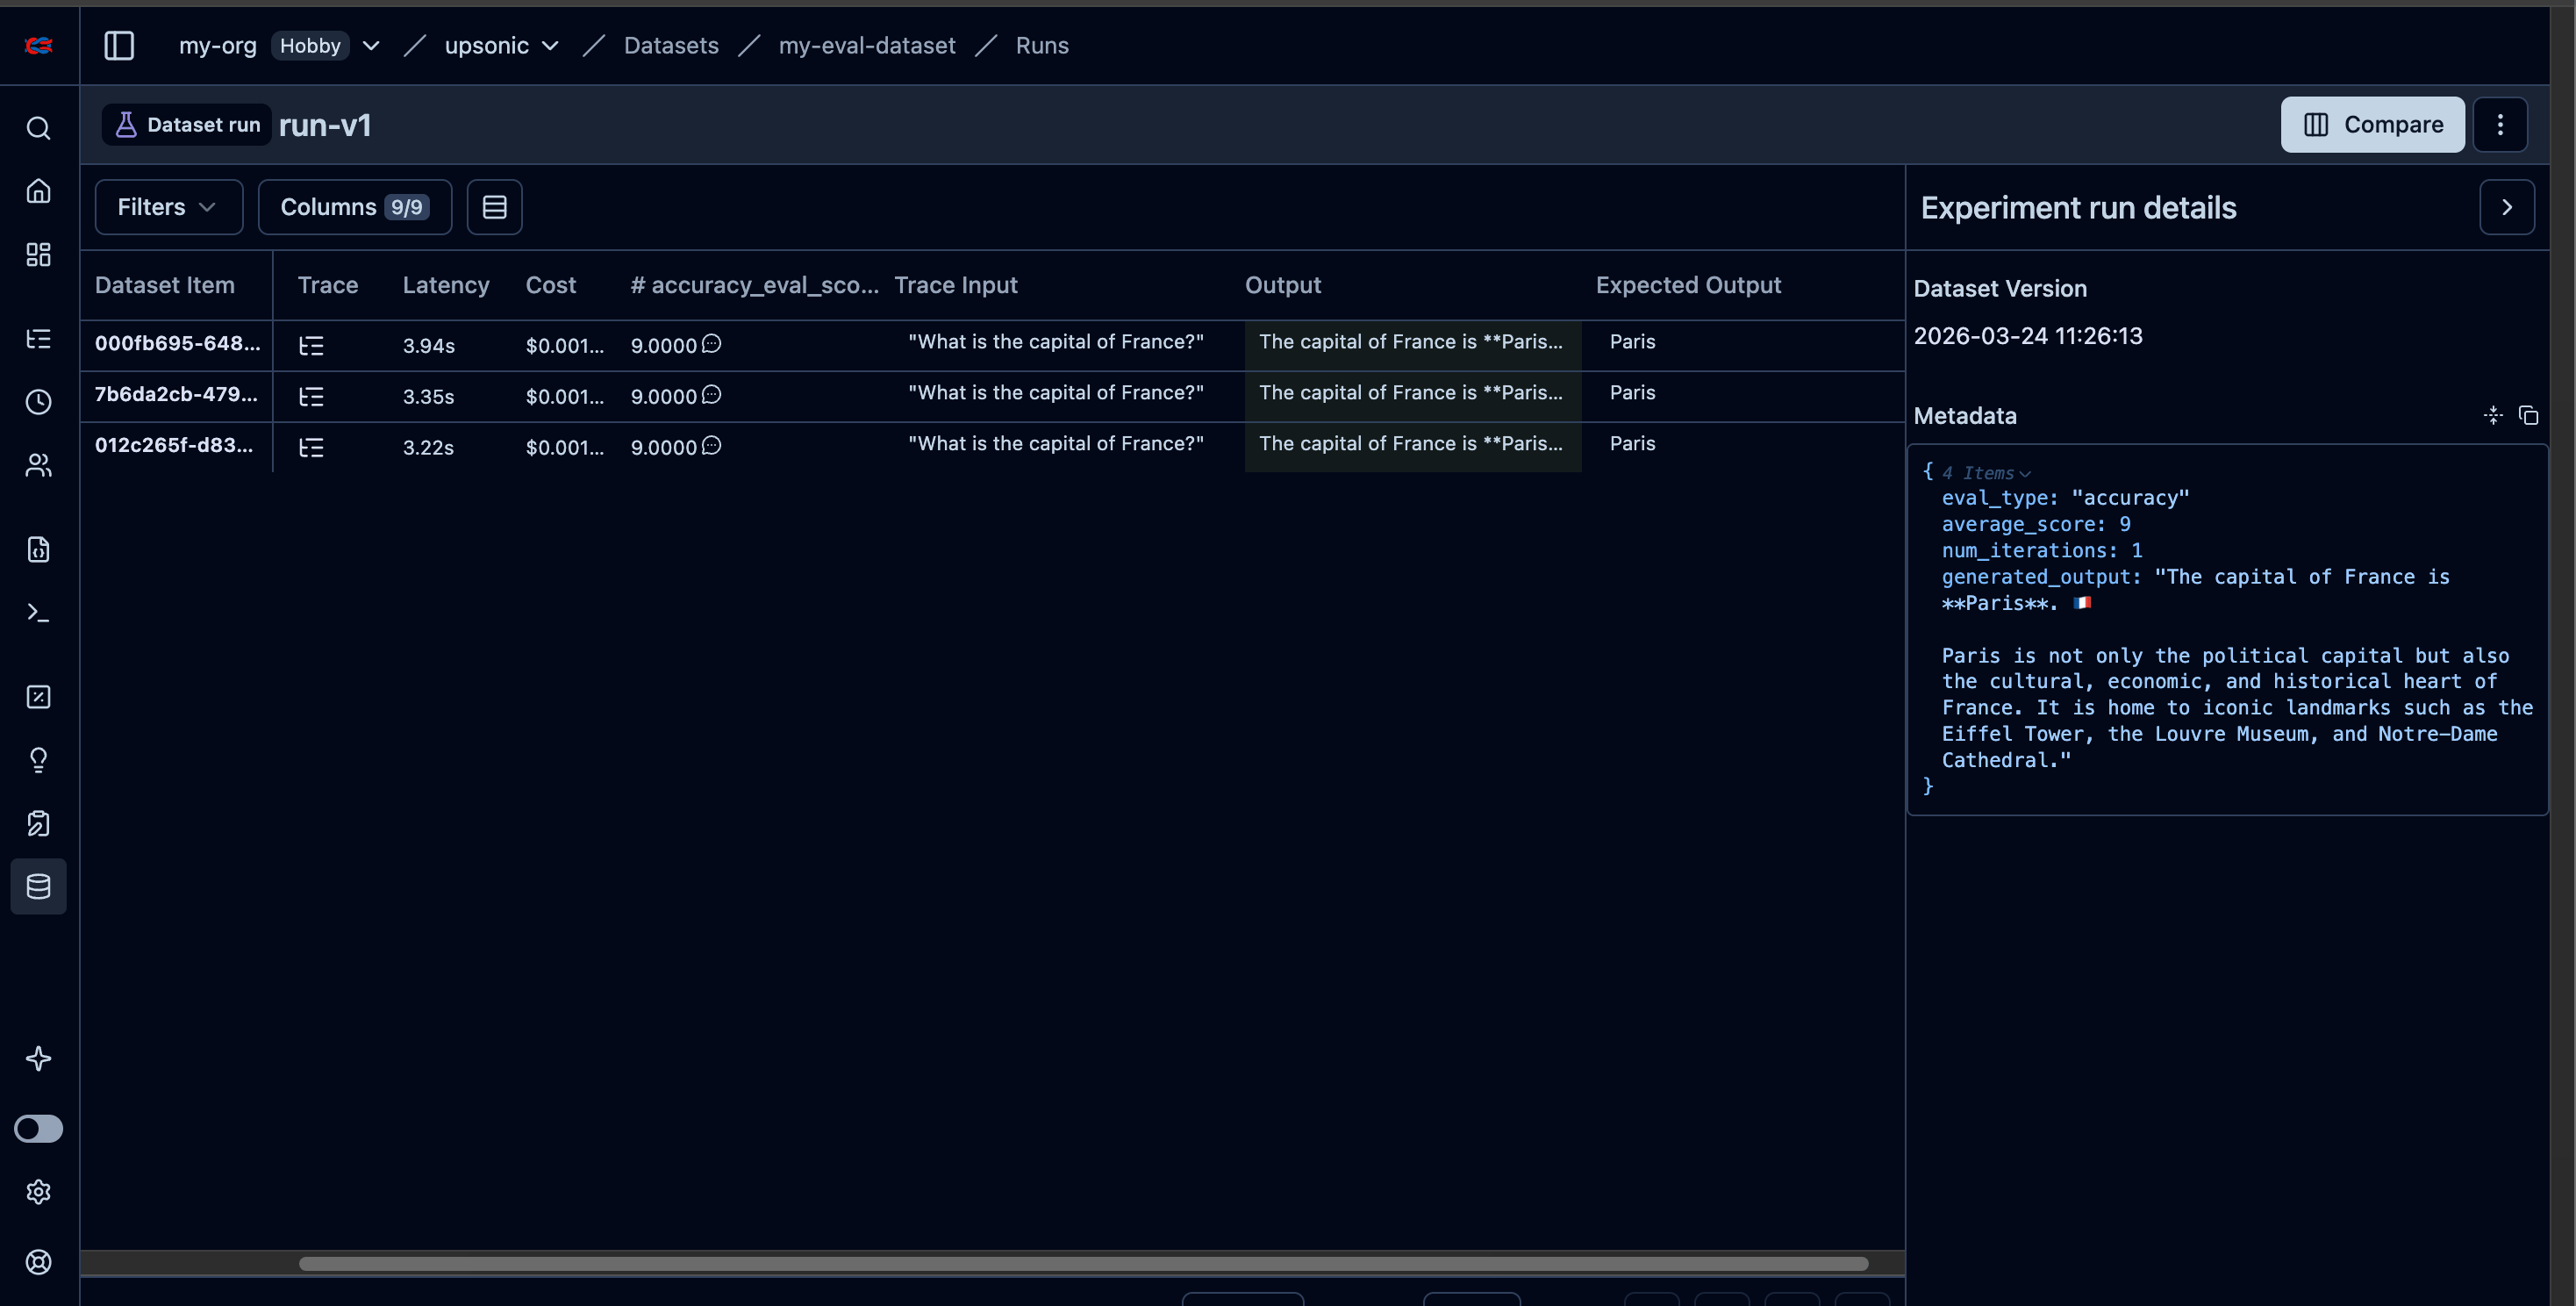Click the Latency column header

[x=446, y=285]
